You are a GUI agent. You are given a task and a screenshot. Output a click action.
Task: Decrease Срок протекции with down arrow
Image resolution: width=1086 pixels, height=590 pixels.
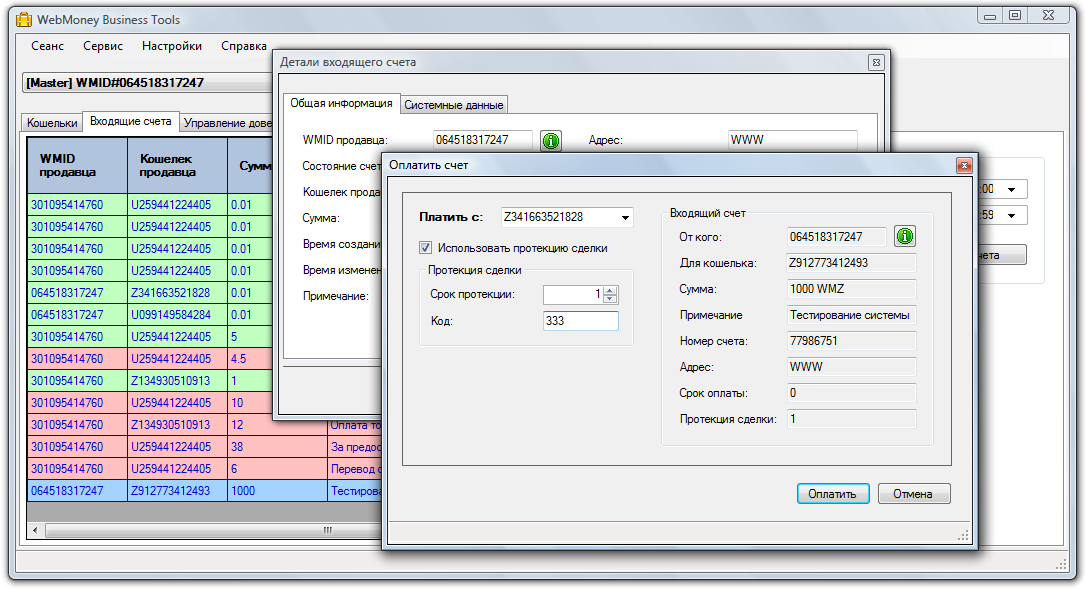point(611,299)
